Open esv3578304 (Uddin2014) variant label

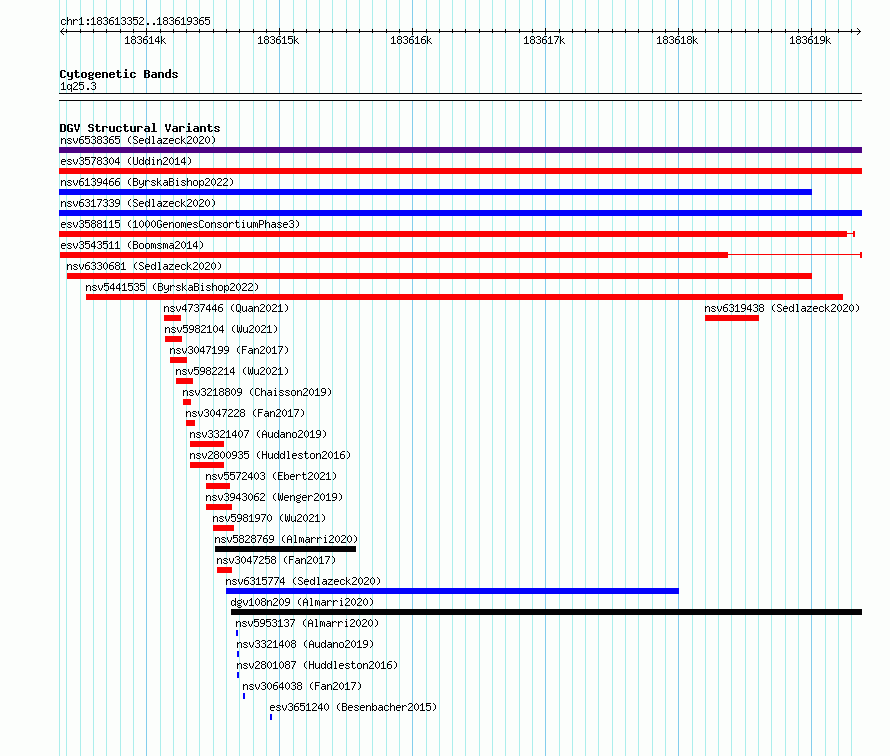[x=126, y=161]
